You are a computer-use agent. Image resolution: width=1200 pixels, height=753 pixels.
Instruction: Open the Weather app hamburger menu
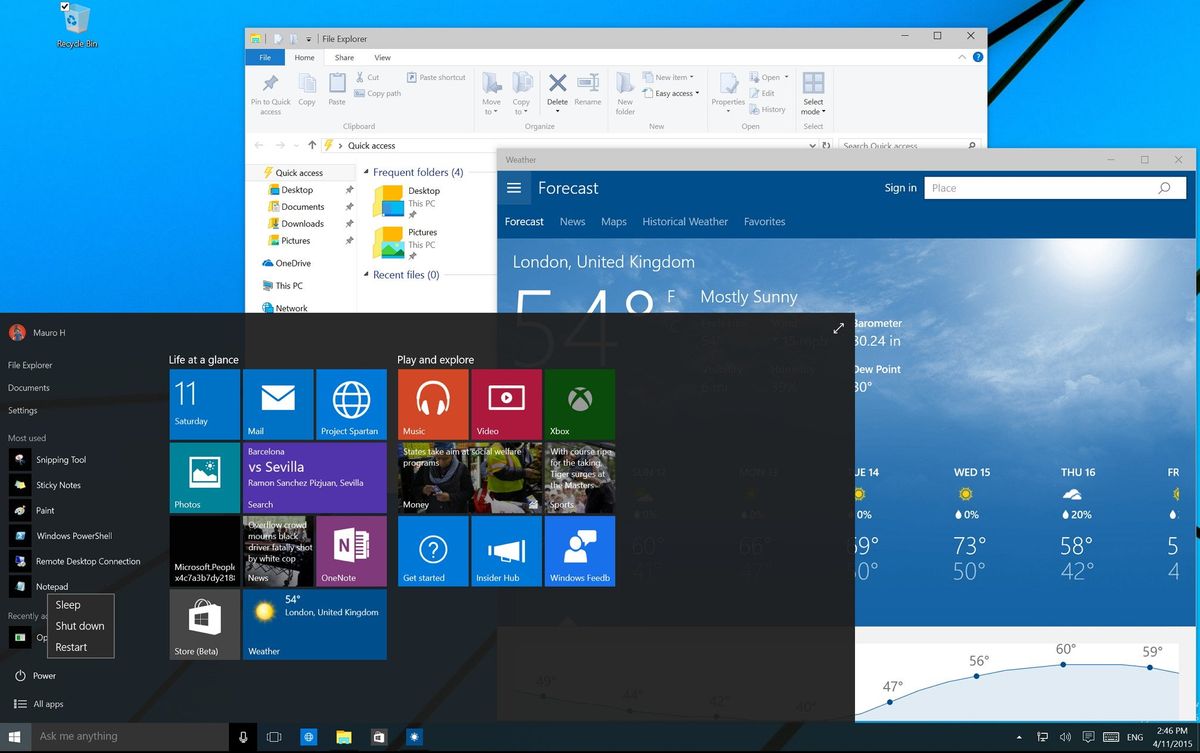514,188
